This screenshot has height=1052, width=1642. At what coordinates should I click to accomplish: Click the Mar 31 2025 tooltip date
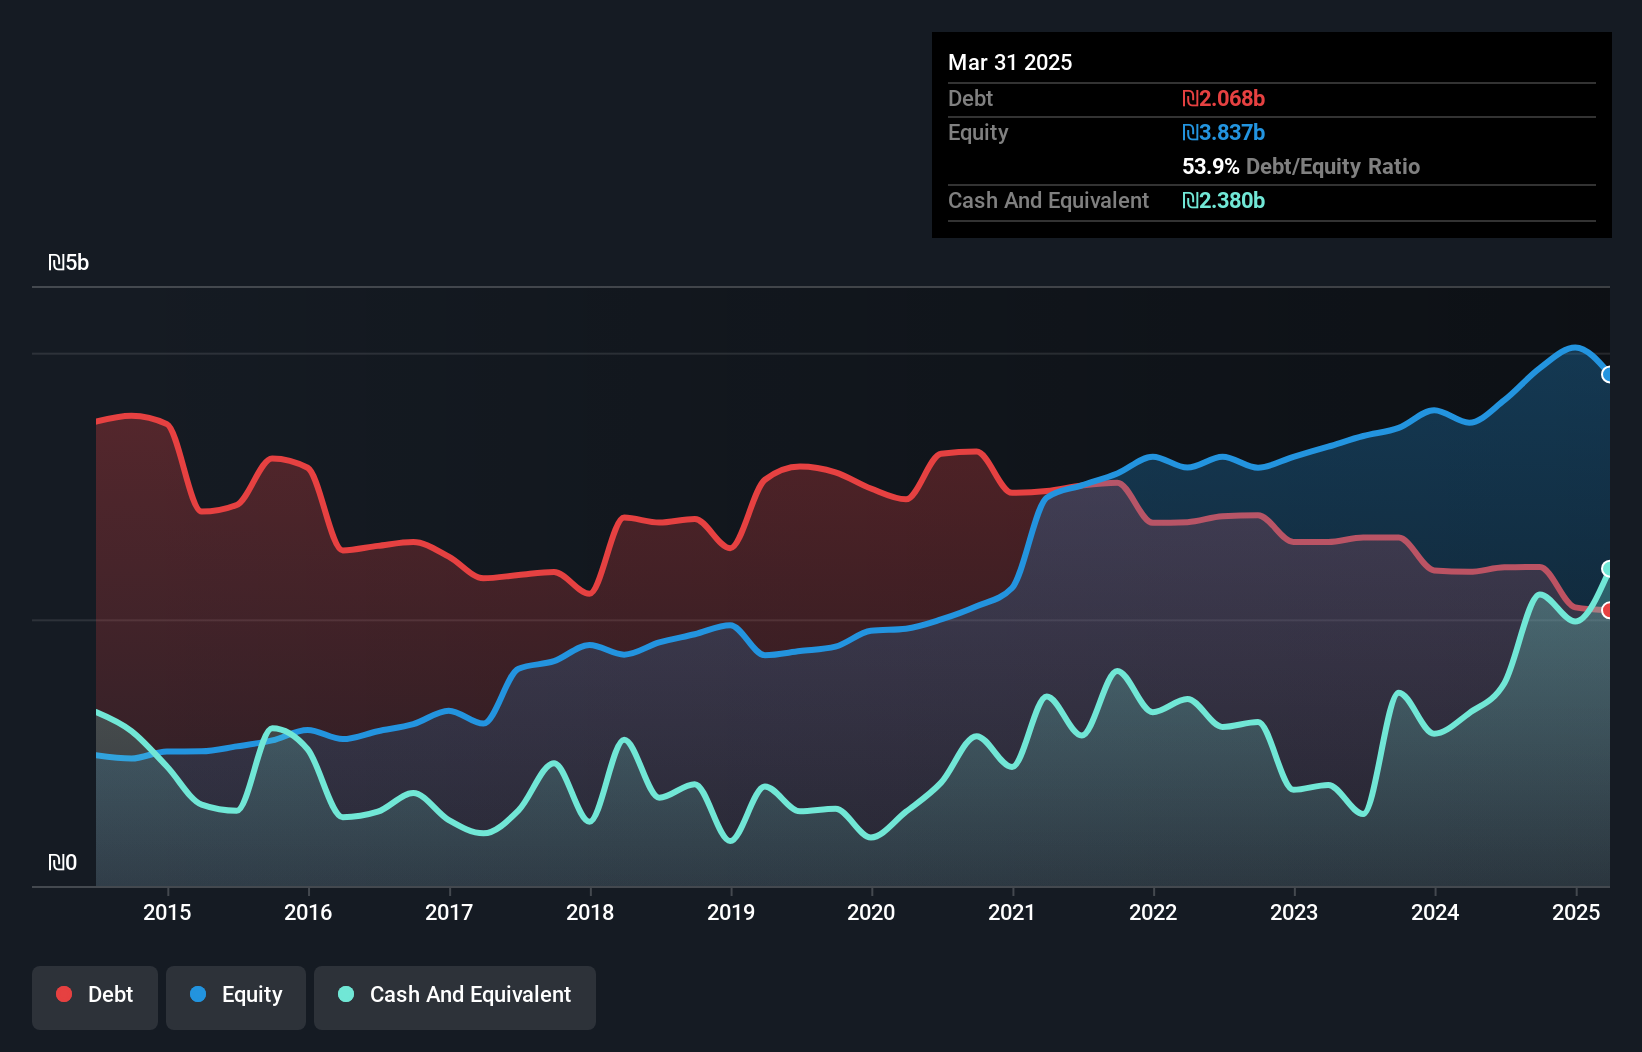(1010, 62)
